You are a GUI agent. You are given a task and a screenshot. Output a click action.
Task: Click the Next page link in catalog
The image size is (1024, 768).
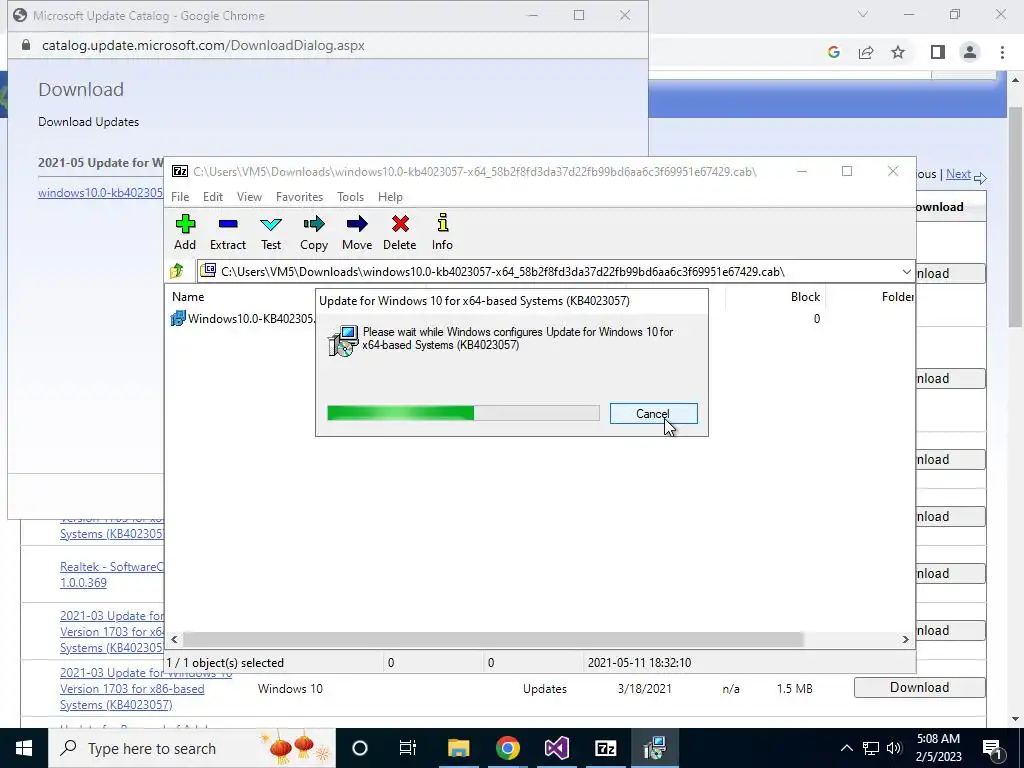[x=958, y=174]
